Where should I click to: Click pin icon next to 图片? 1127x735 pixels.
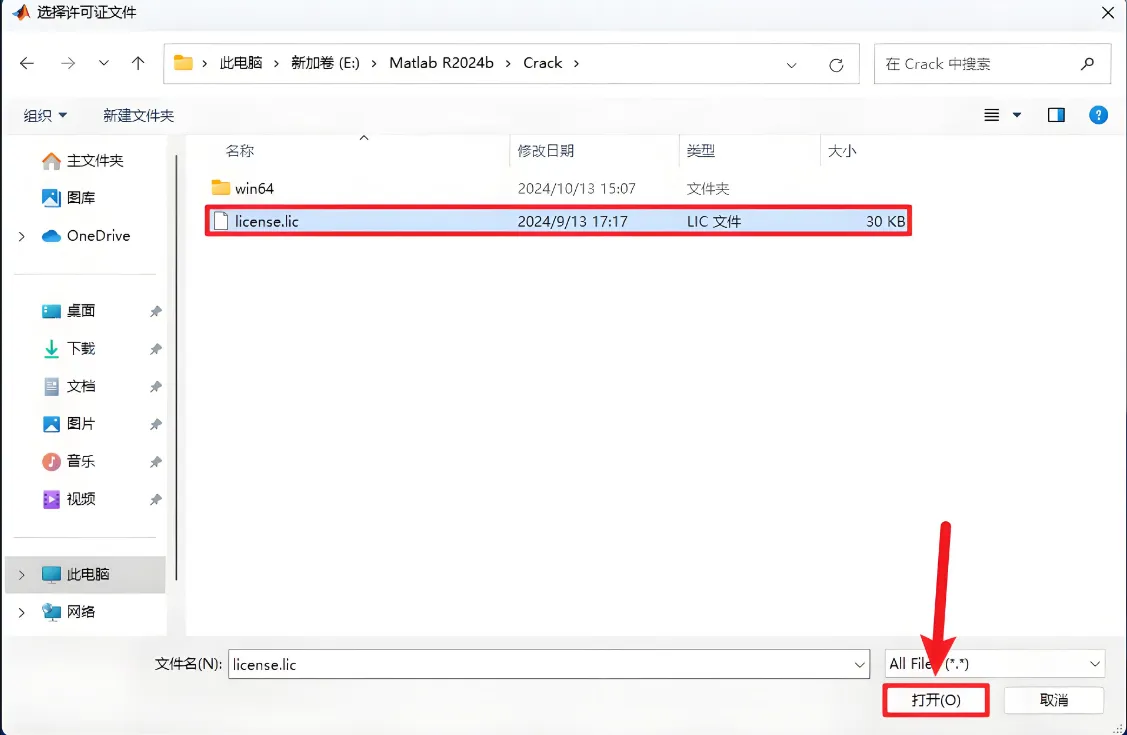point(155,425)
